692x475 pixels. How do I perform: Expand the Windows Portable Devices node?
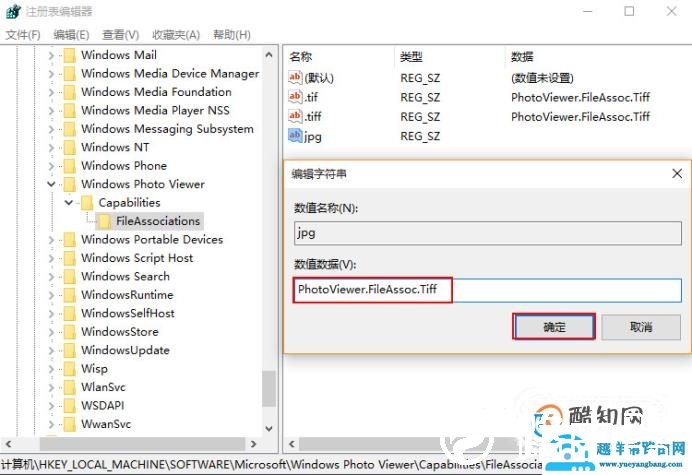coord(51,240)
